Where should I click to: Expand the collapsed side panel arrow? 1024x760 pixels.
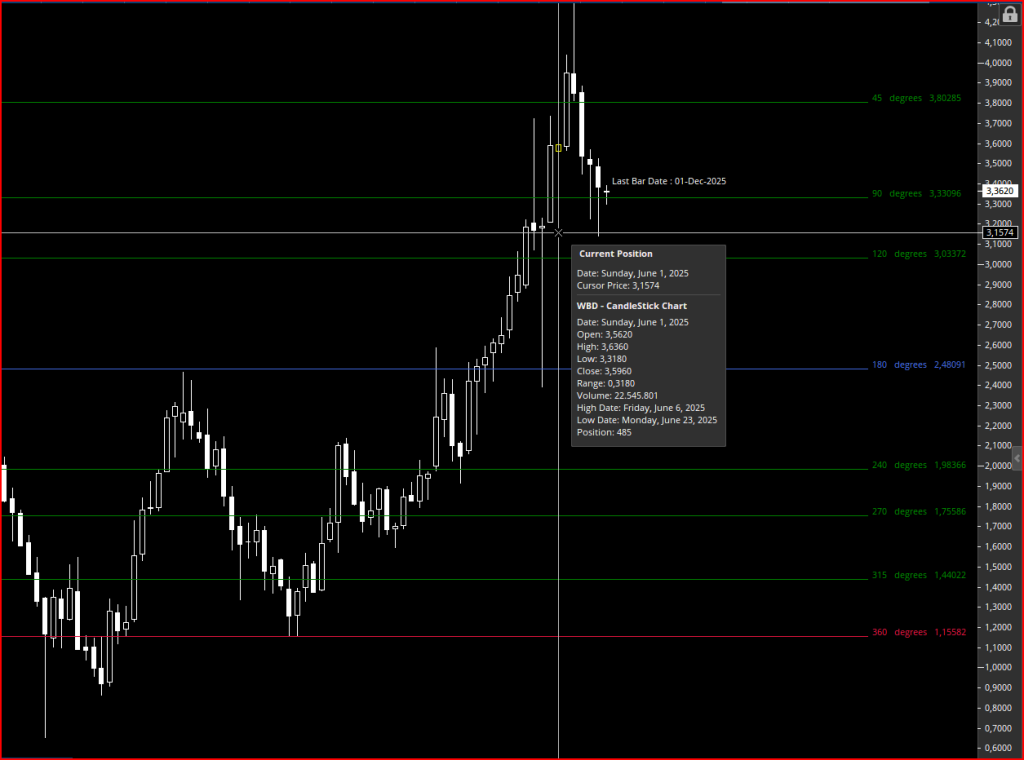click(1017, 458)
